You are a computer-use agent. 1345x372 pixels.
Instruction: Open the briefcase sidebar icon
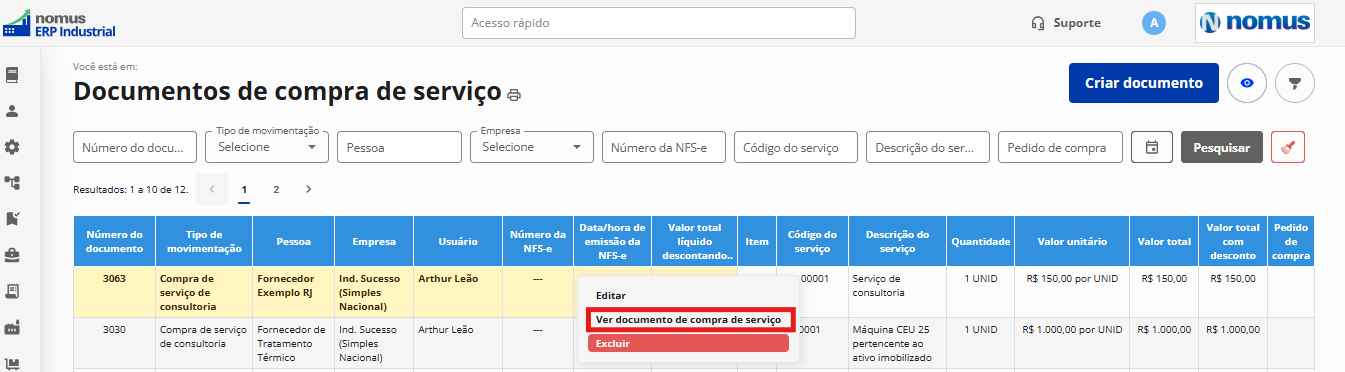click(13, 255)
